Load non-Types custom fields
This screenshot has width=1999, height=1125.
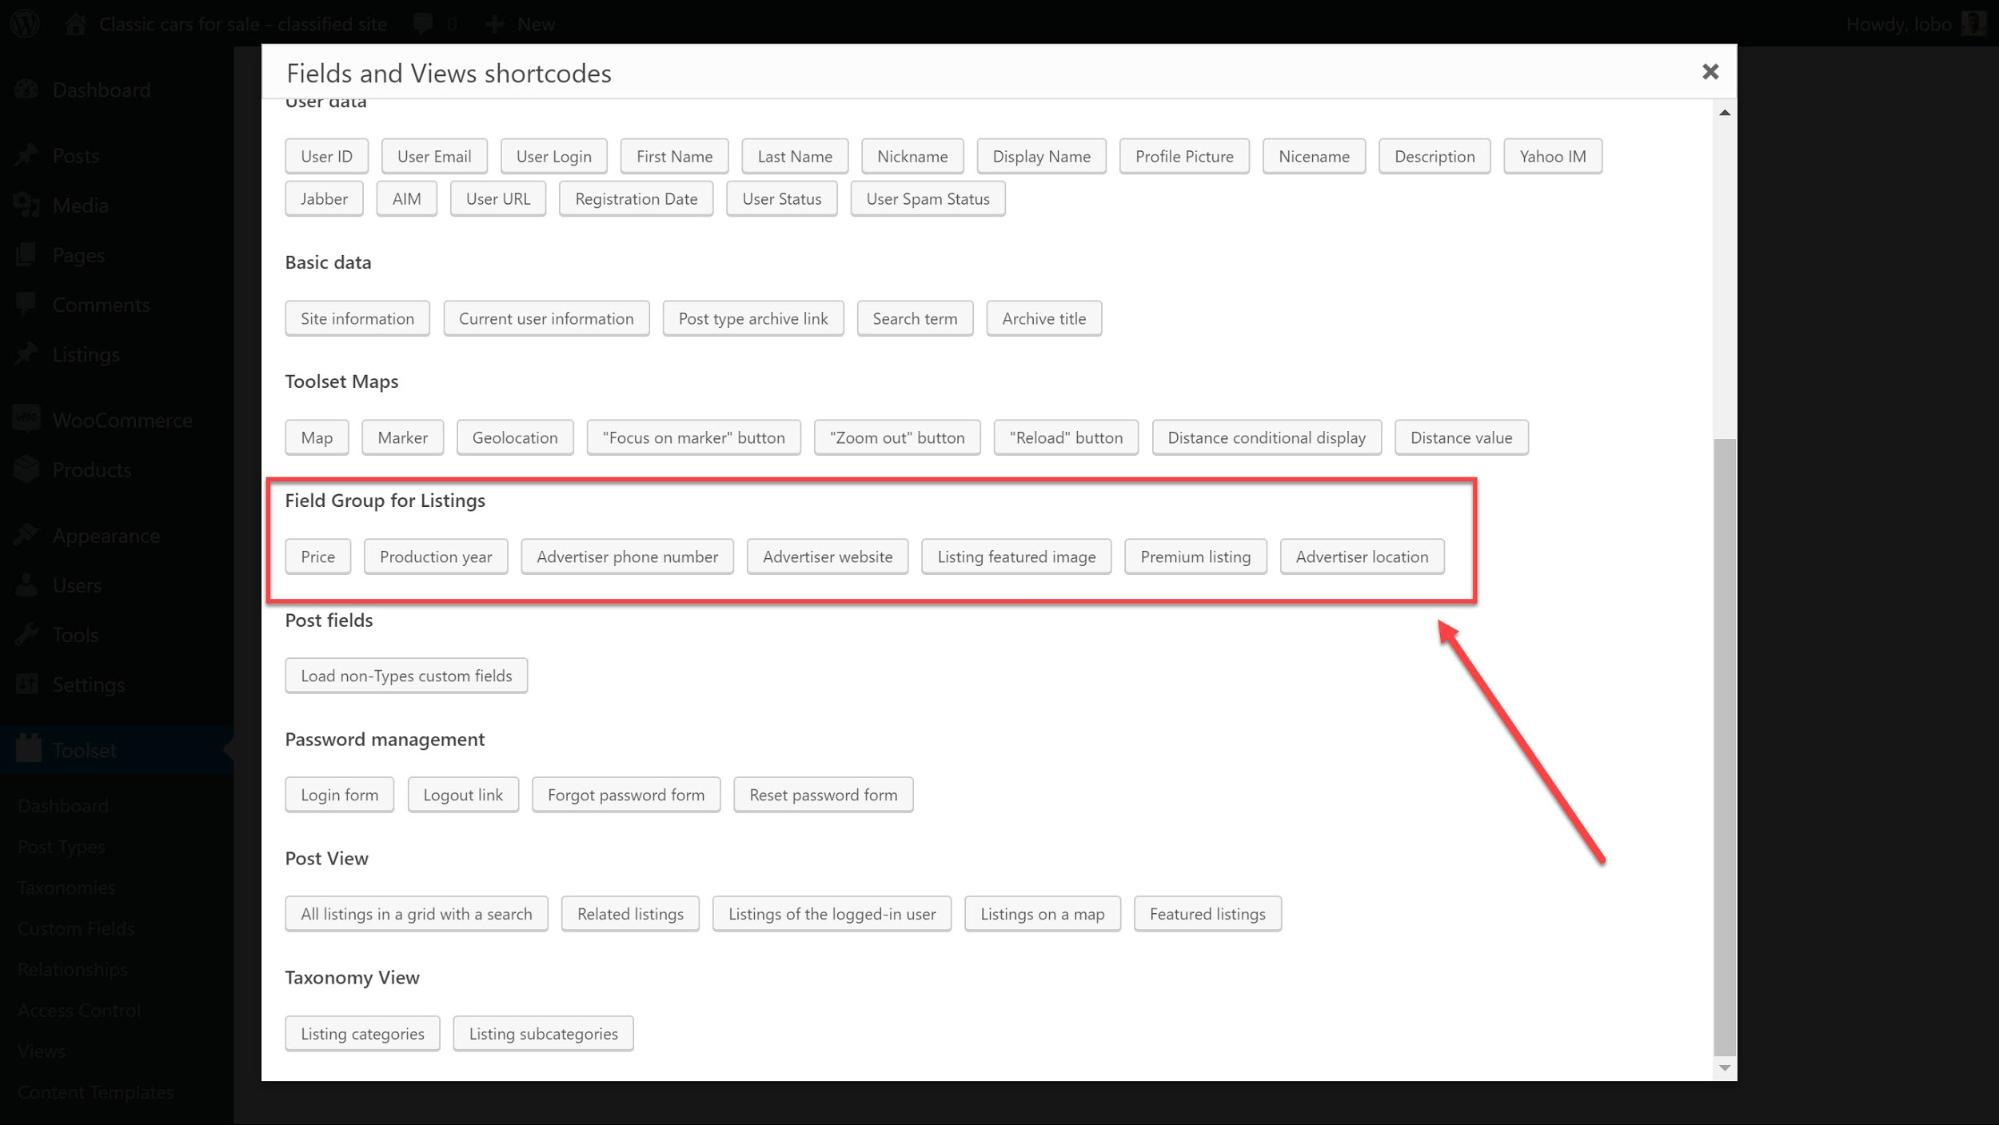click(x=406, y=676)
